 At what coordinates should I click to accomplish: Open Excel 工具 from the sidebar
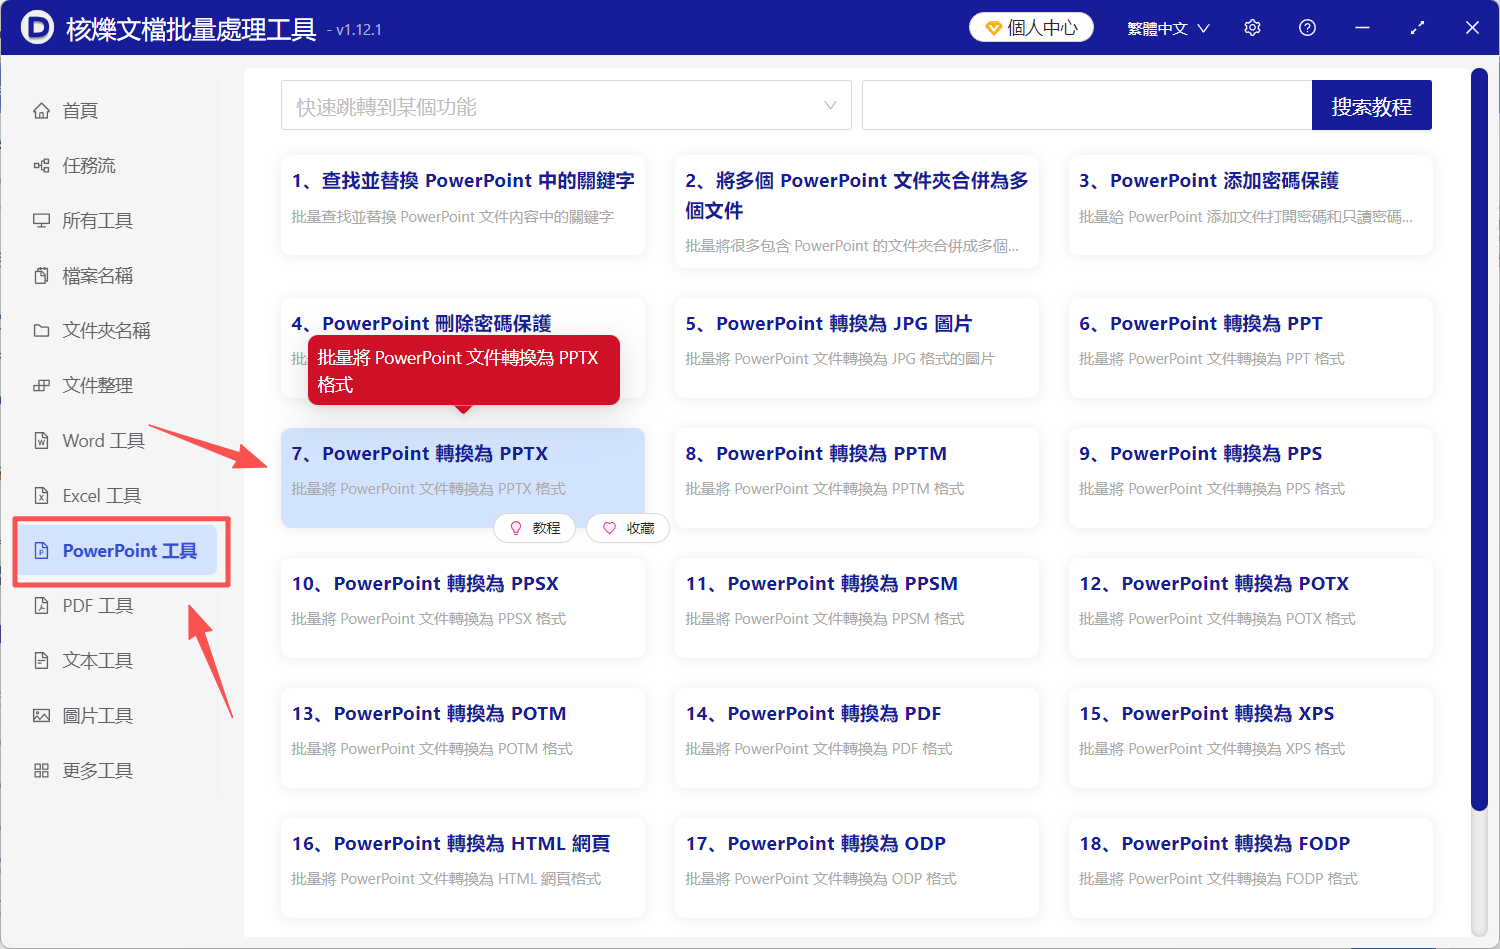[101, 495]
